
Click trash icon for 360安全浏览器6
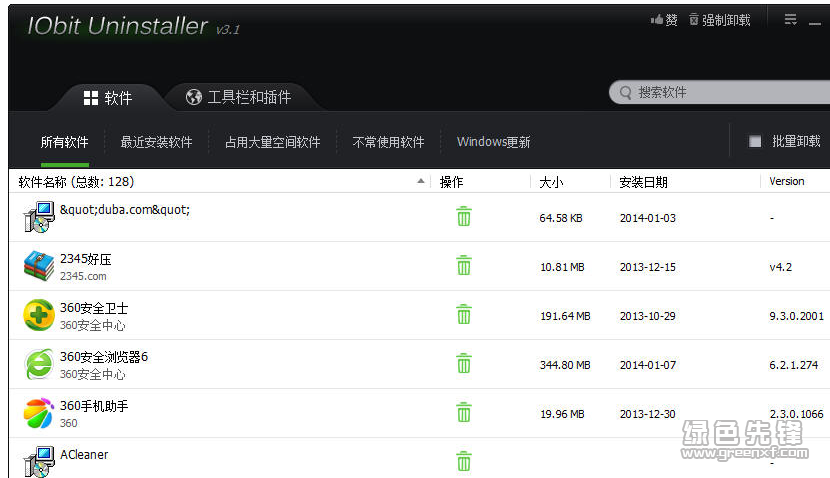(x=464, y=364)
